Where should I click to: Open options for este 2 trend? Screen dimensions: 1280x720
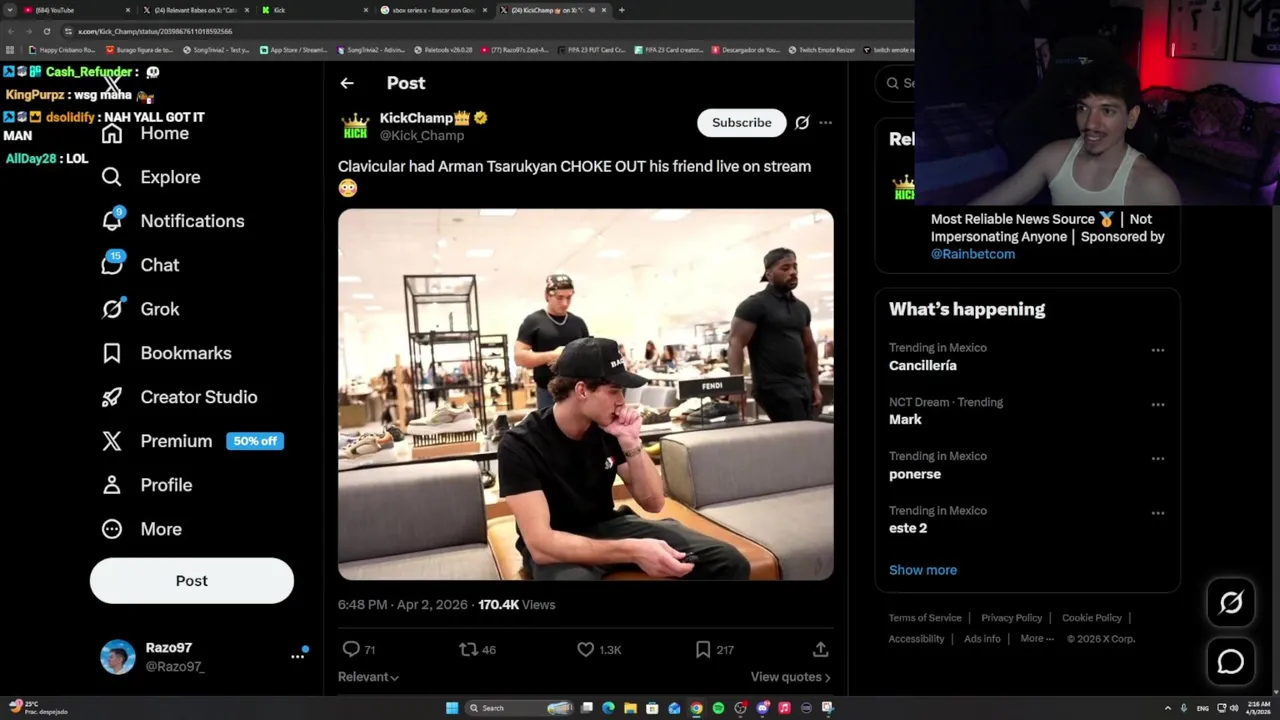[1157, 513]
